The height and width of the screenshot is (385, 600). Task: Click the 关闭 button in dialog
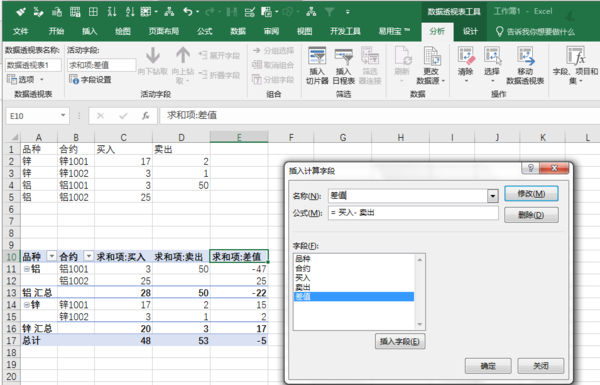pos(541,366)
